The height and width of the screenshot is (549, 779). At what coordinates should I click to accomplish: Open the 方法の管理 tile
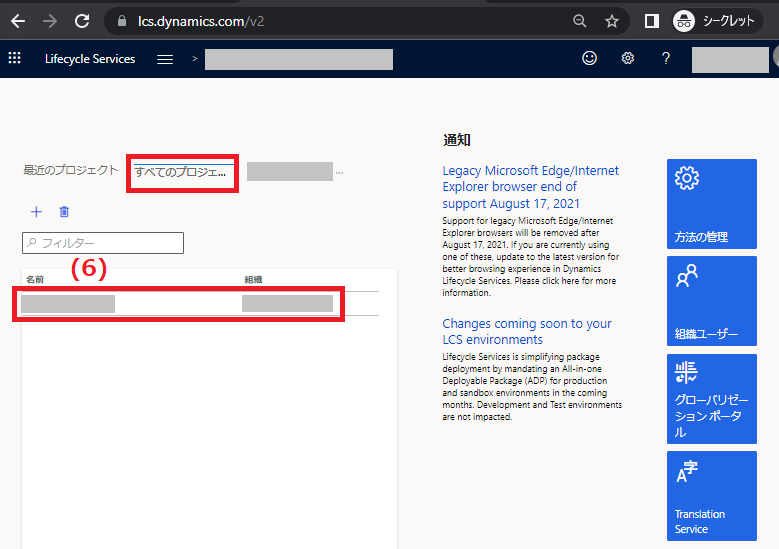tap(711, 204)
